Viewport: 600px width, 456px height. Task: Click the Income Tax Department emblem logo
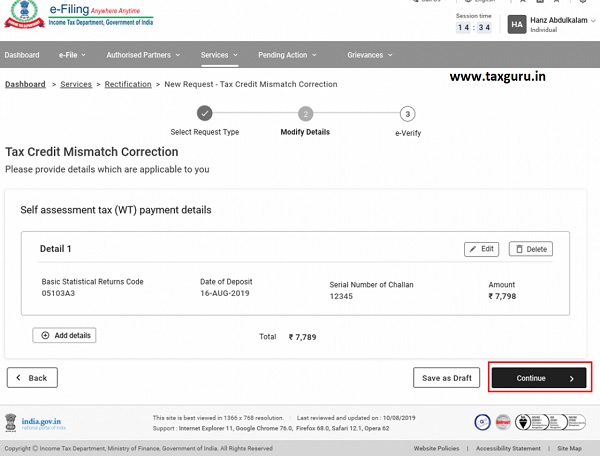[x=24, y=15]
